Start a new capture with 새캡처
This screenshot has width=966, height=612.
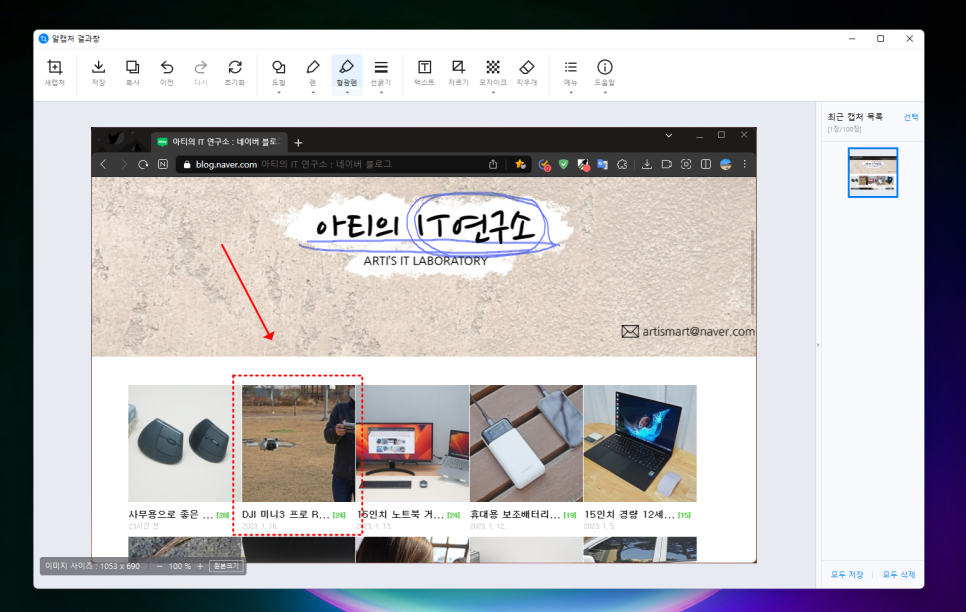click(54, 72)
